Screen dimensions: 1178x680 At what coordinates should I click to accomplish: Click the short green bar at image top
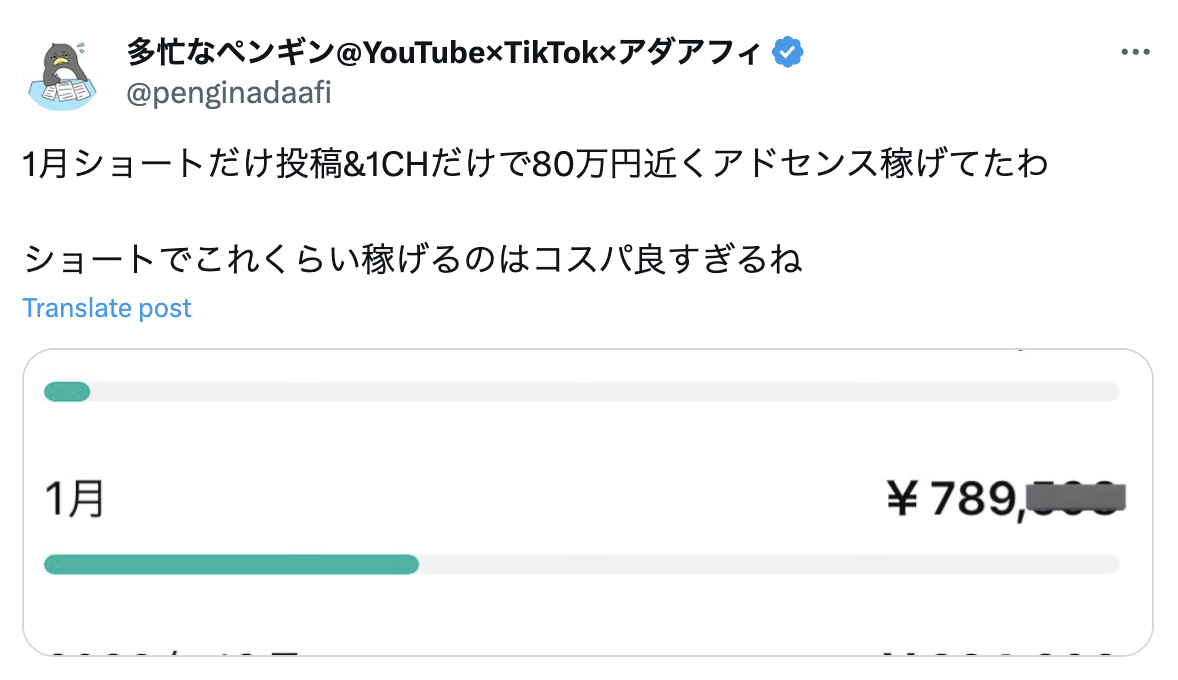click(x=67, y=392)
